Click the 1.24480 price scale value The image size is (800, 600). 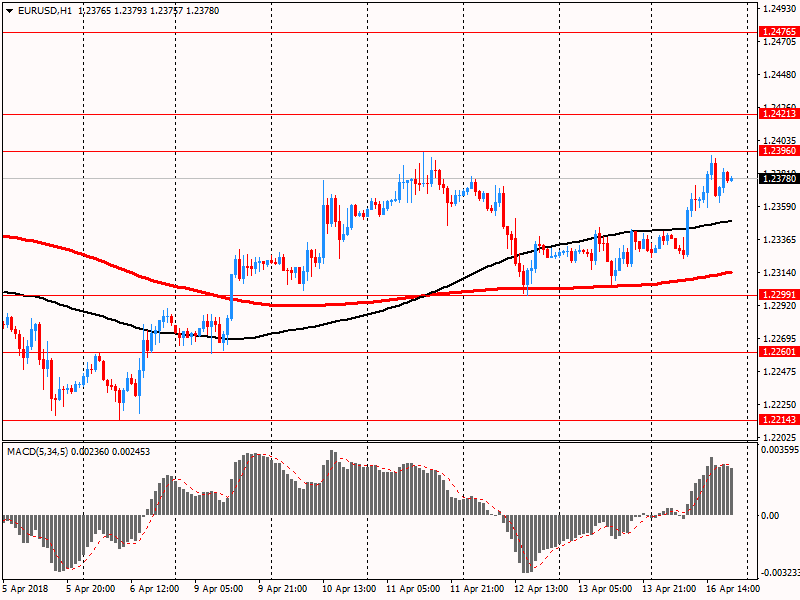(779, 75)
